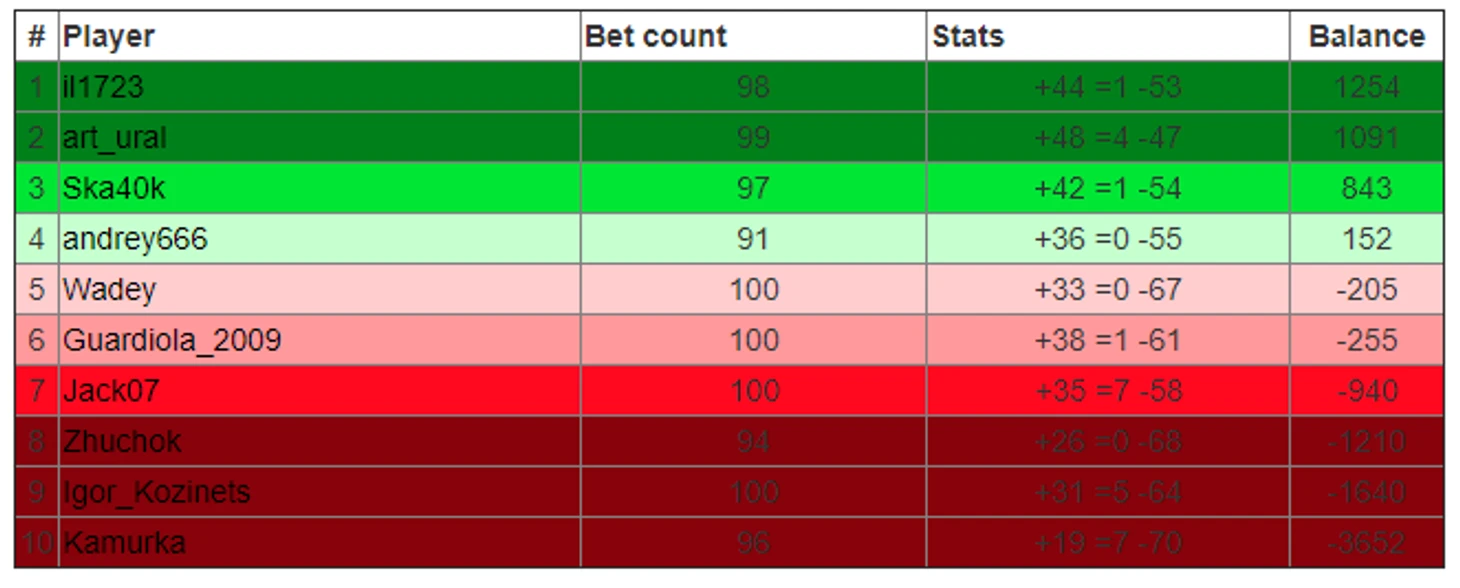
Task: Select the Stats column header
Action: click(968, 37)
